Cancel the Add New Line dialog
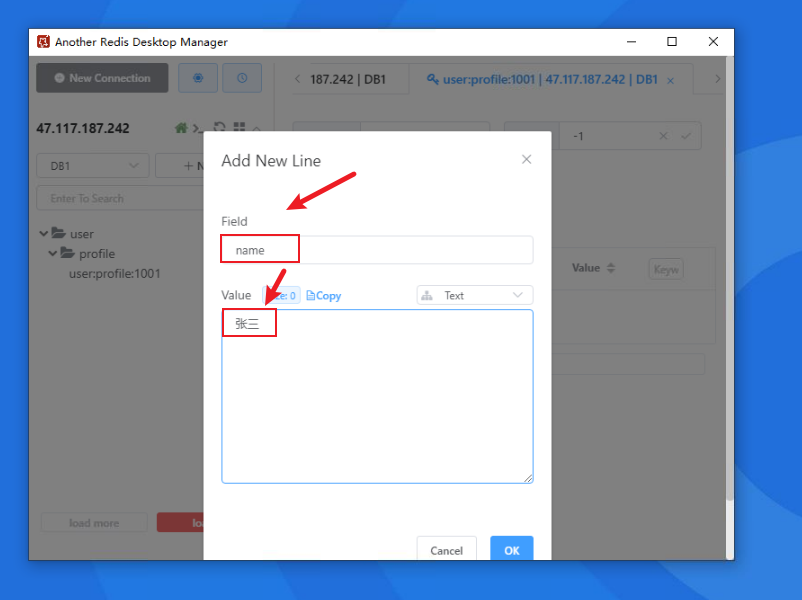The height and width of the screenshot is (600, 802). point(447,550)
